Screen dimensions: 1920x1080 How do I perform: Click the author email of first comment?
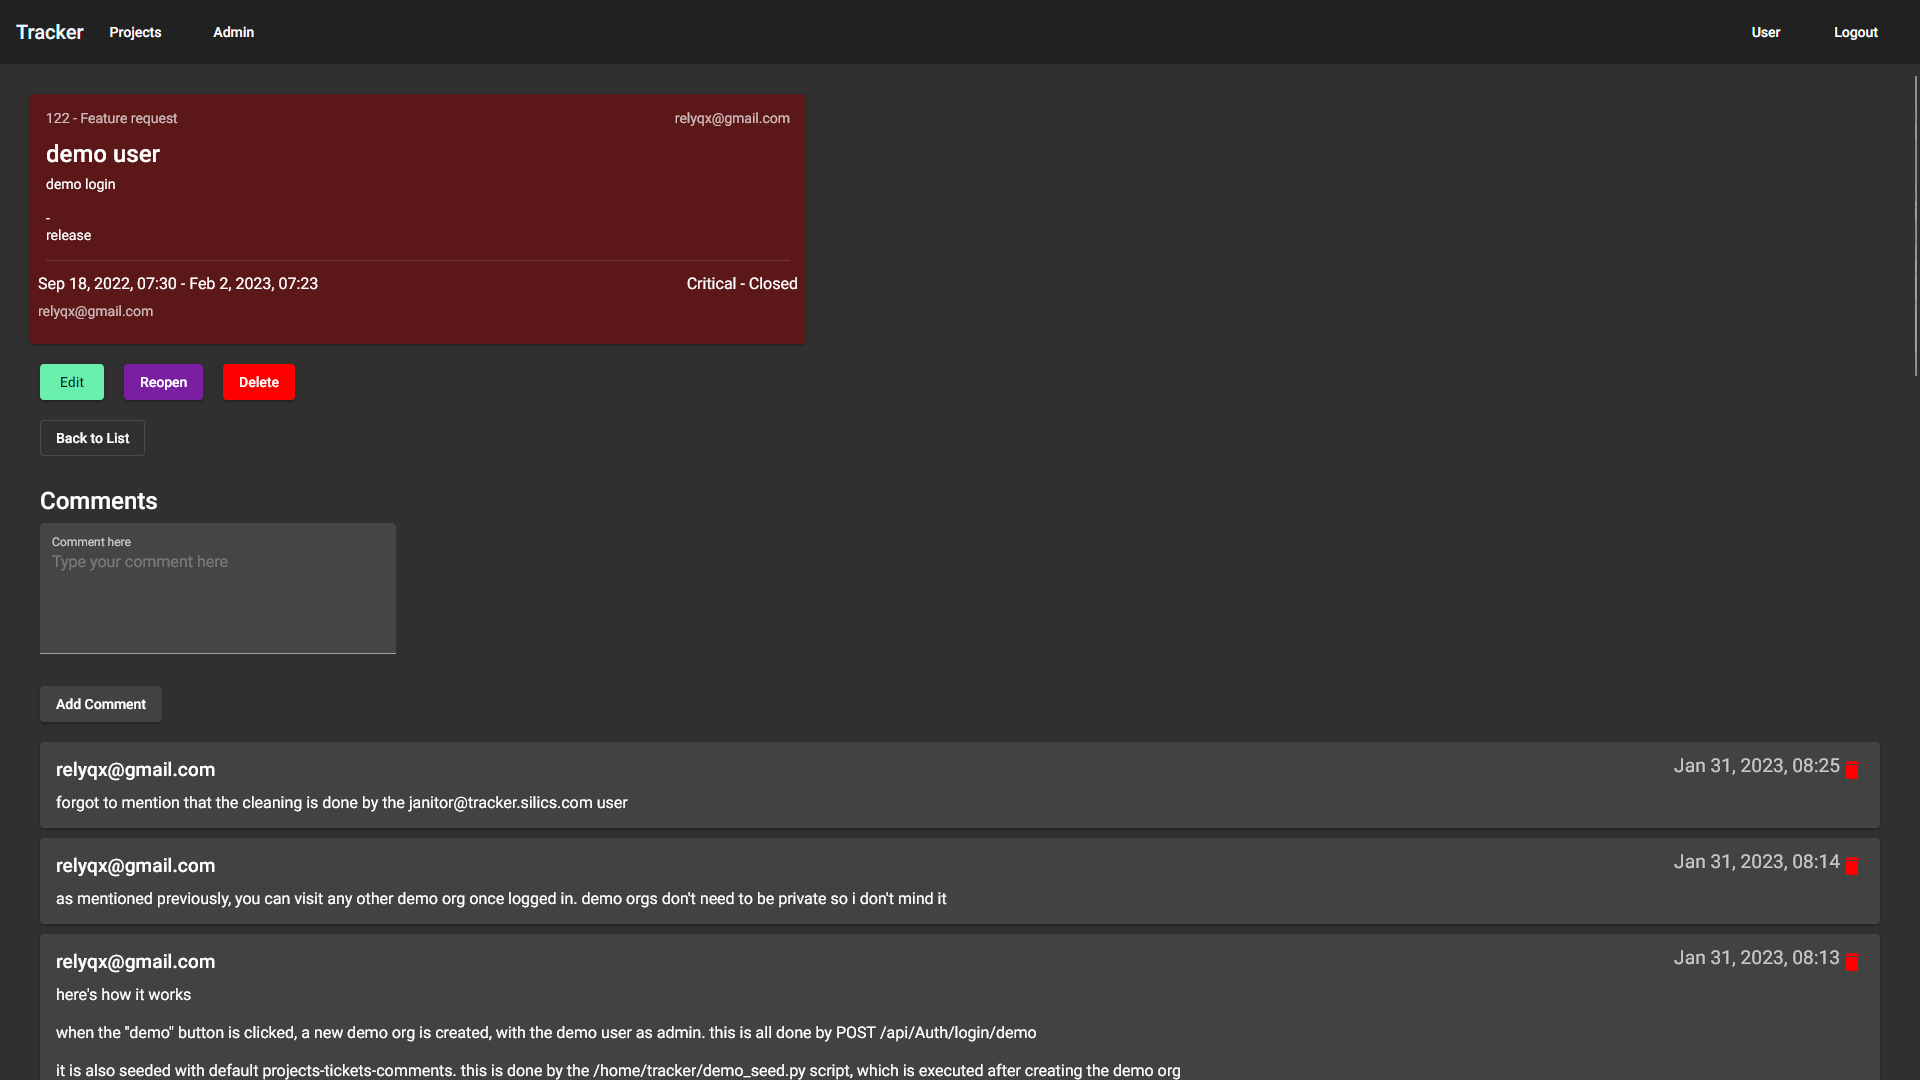click(135, 770)
